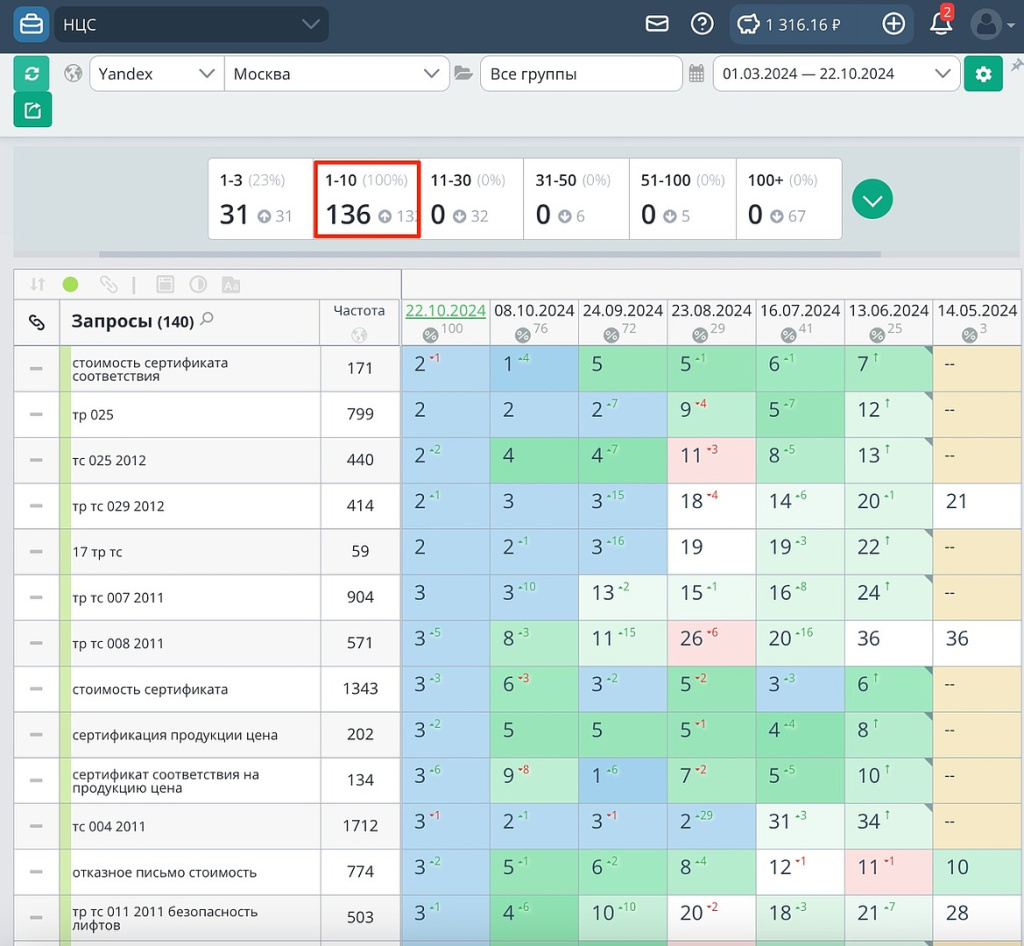1024x946 pixels.
Task: Click the chain link column header icon
Action: [36, 322]
